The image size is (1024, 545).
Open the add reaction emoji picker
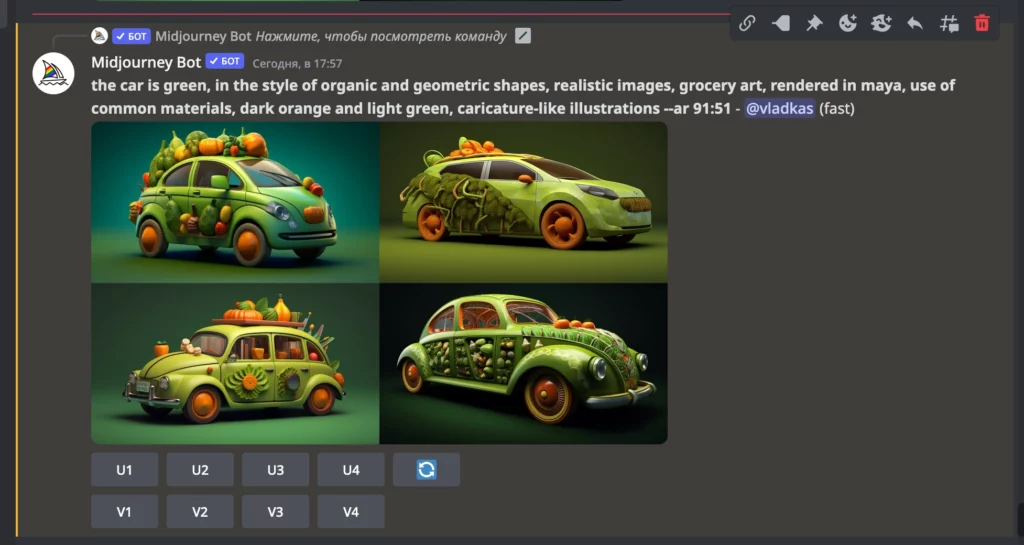pyautogui.click(x=848, y=23)
